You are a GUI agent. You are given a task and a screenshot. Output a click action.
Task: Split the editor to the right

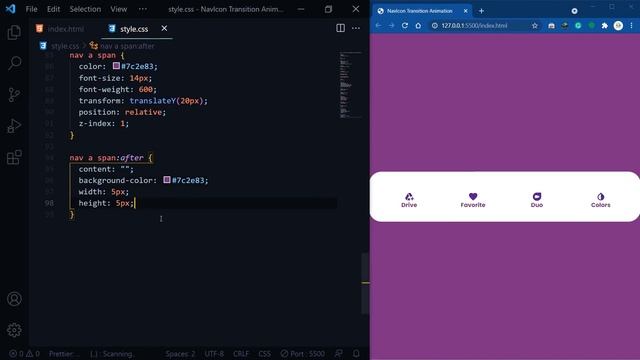[x=340, y=28]
